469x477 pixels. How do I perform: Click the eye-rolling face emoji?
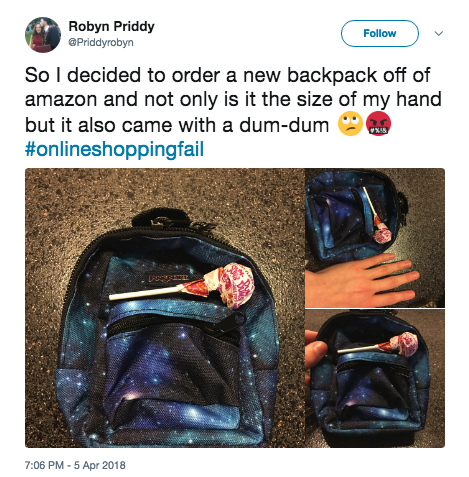[x=350, y=124]
